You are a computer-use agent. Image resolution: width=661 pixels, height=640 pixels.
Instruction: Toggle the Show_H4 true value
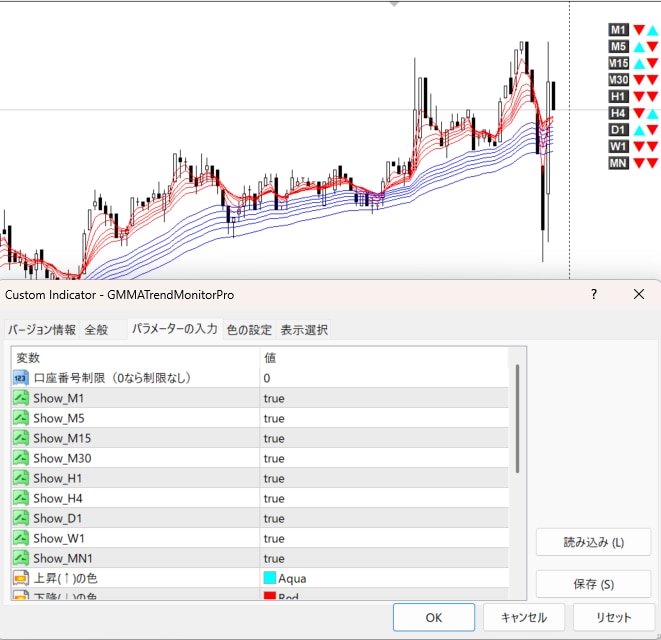point(384,498)
